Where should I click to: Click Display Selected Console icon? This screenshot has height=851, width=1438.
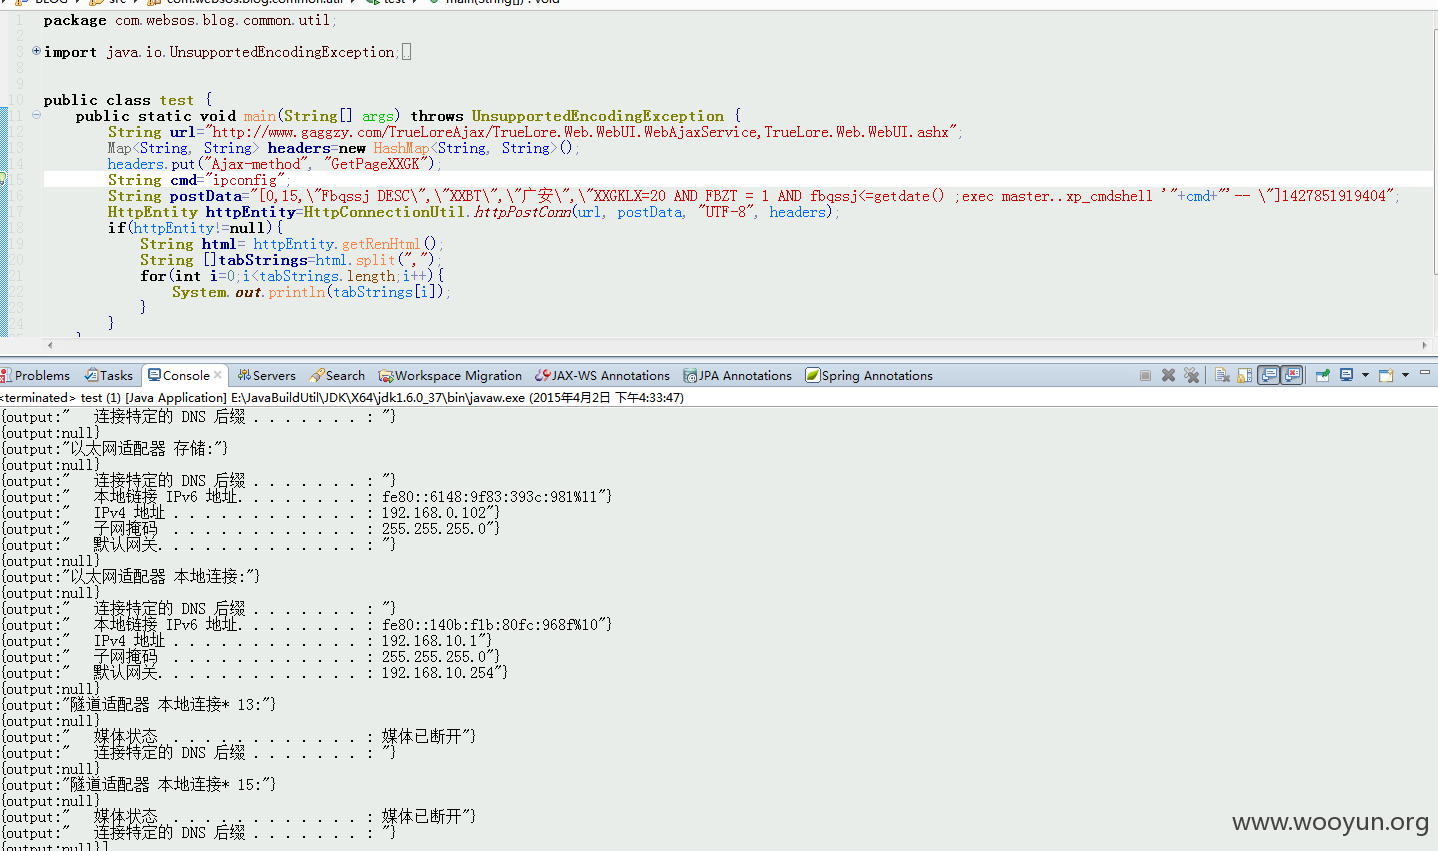(x=1347, y=376)
